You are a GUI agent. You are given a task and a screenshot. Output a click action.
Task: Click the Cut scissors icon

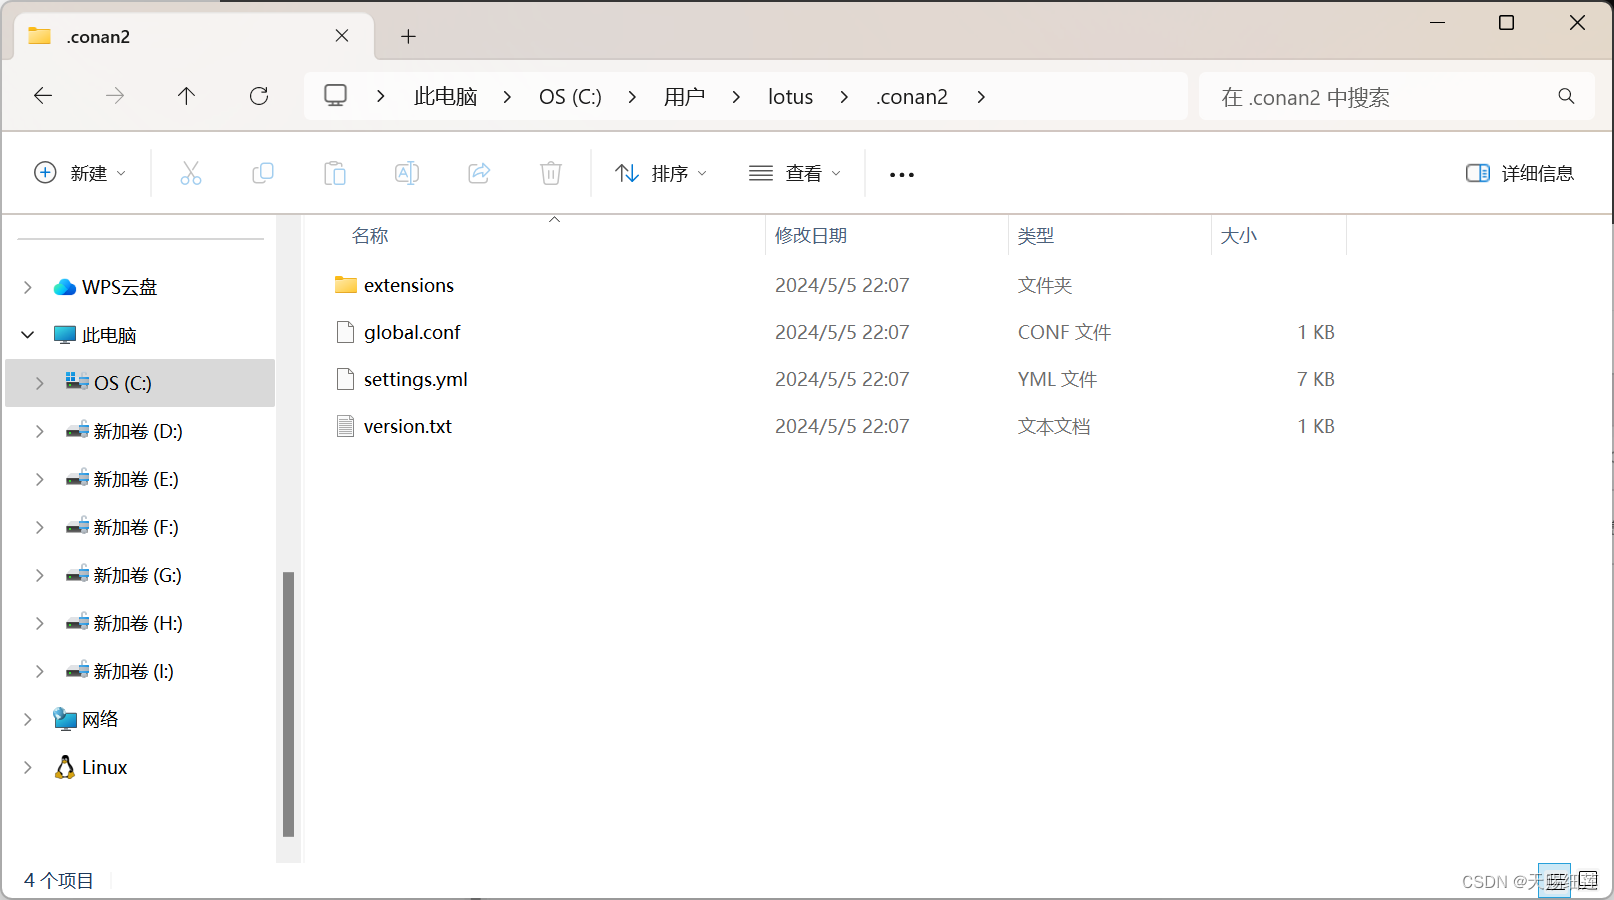[x=191, y=173]
